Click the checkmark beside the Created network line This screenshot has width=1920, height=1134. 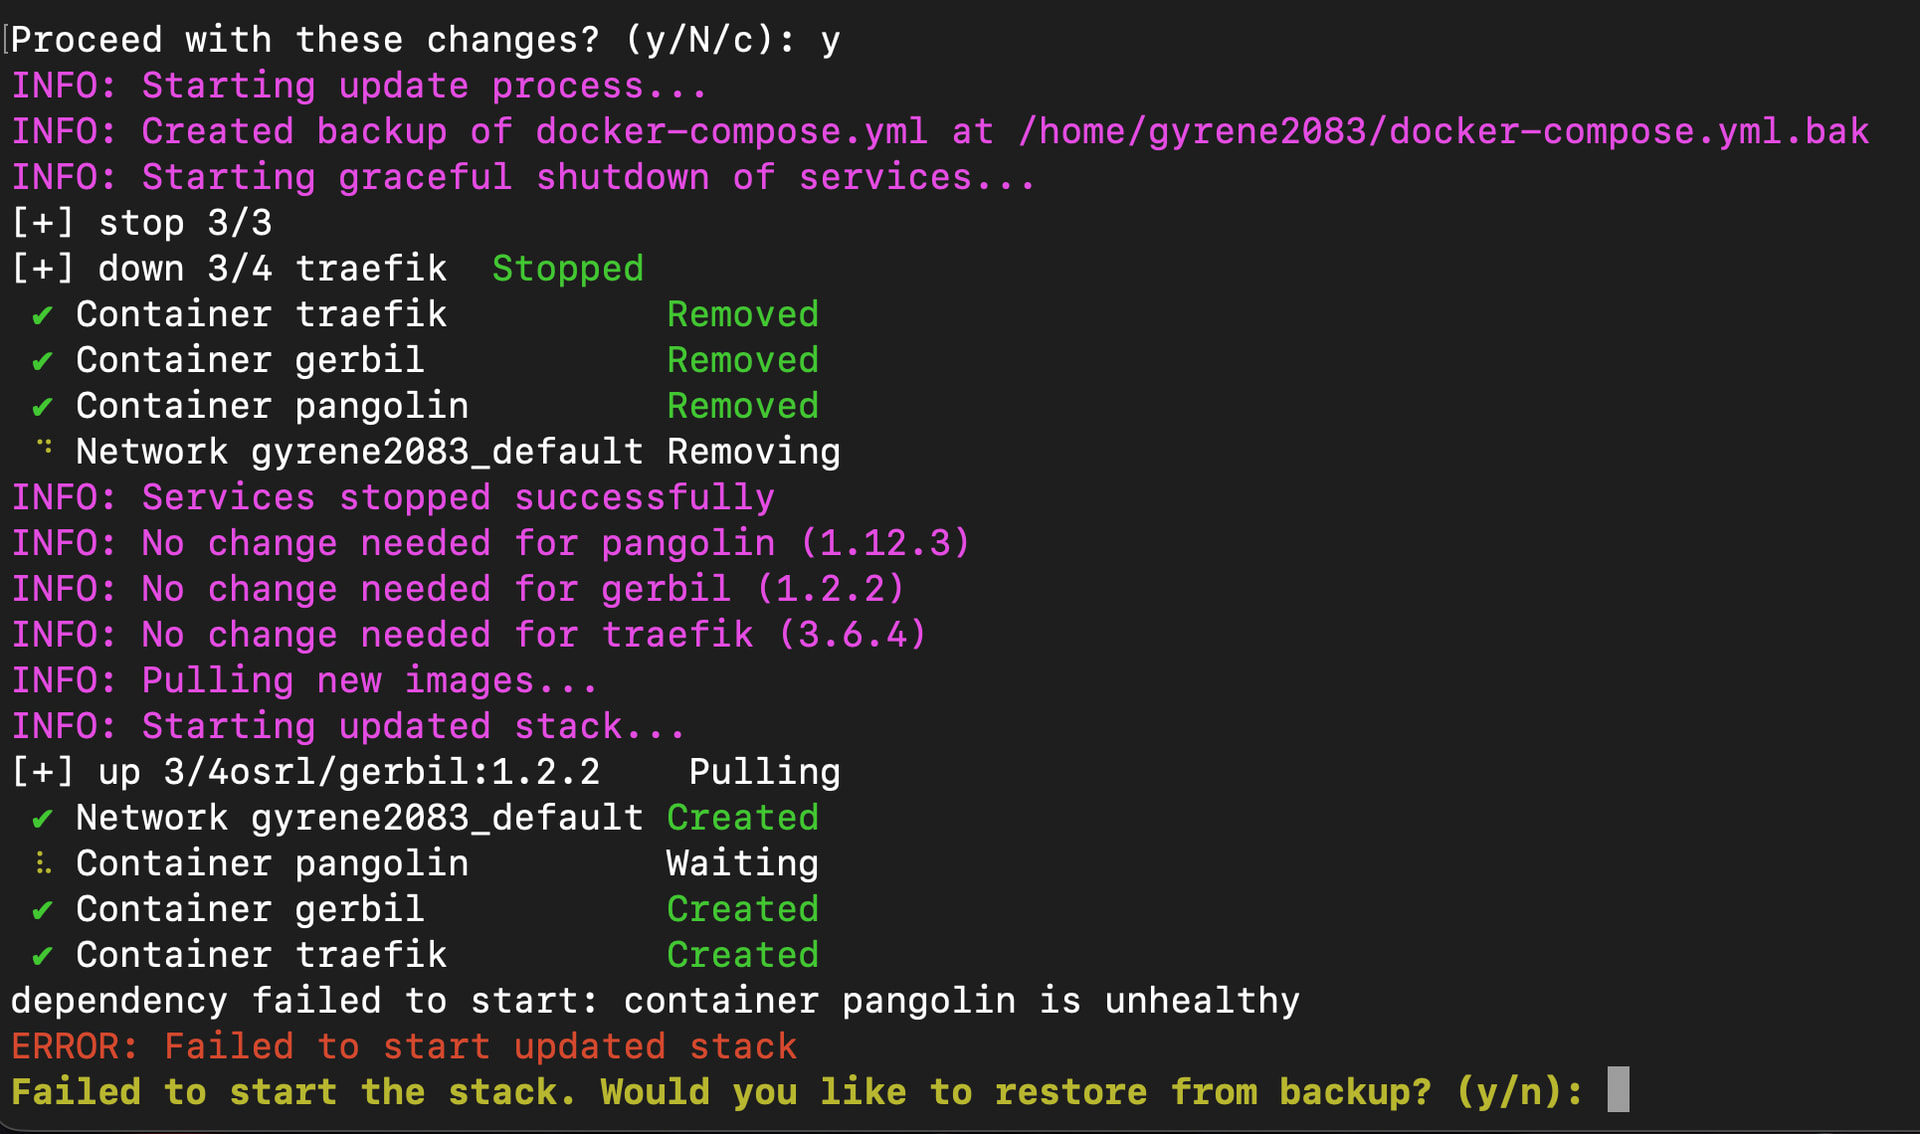[x=42, y=819]
